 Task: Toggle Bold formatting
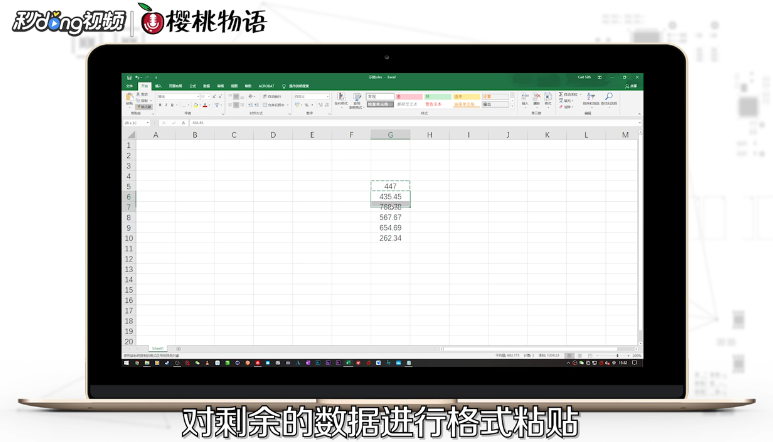160,105
